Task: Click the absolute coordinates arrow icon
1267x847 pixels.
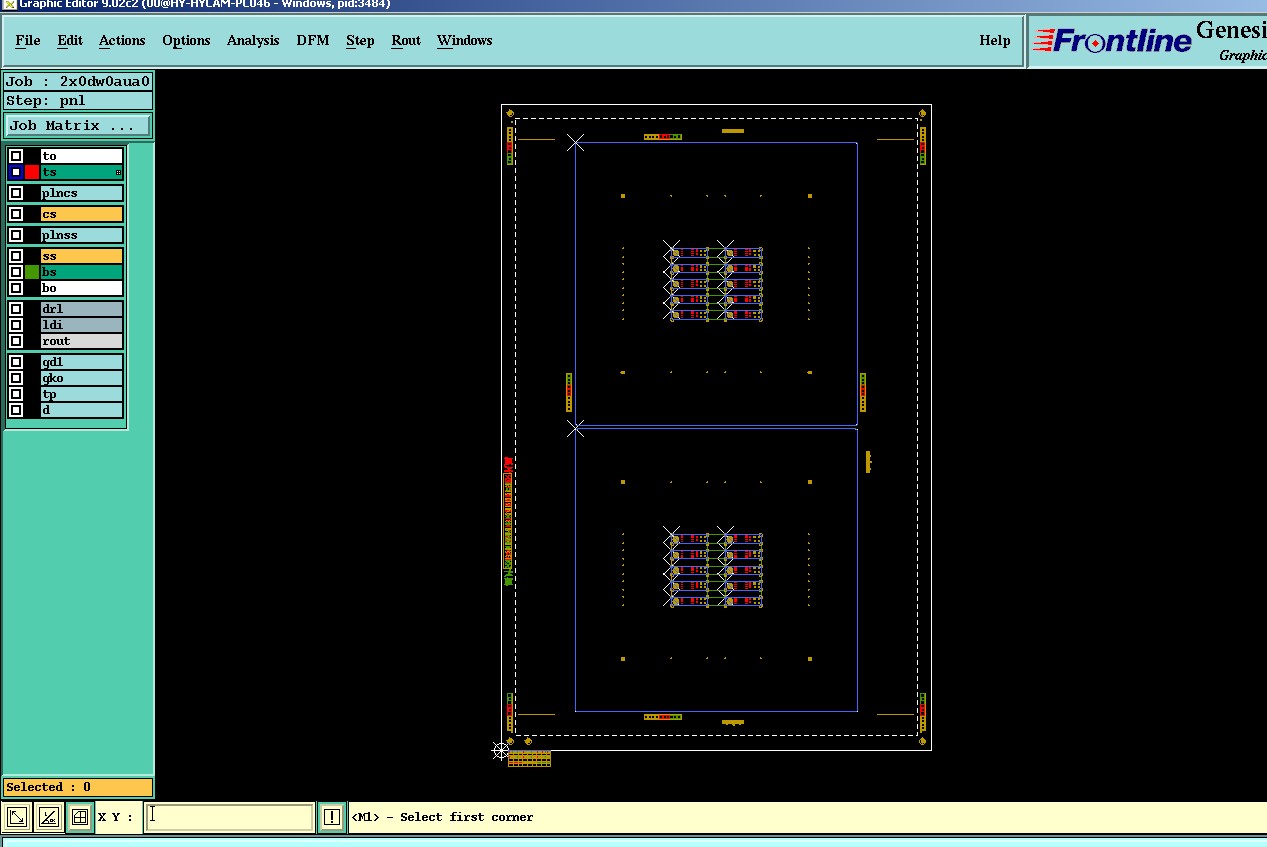Action: [16, 817]
